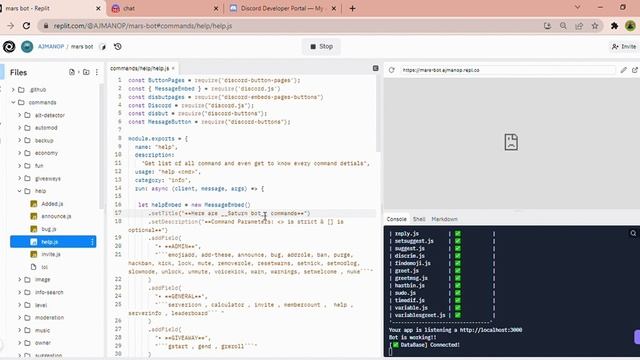Open the Markdown tab

[x=444, y=219]
